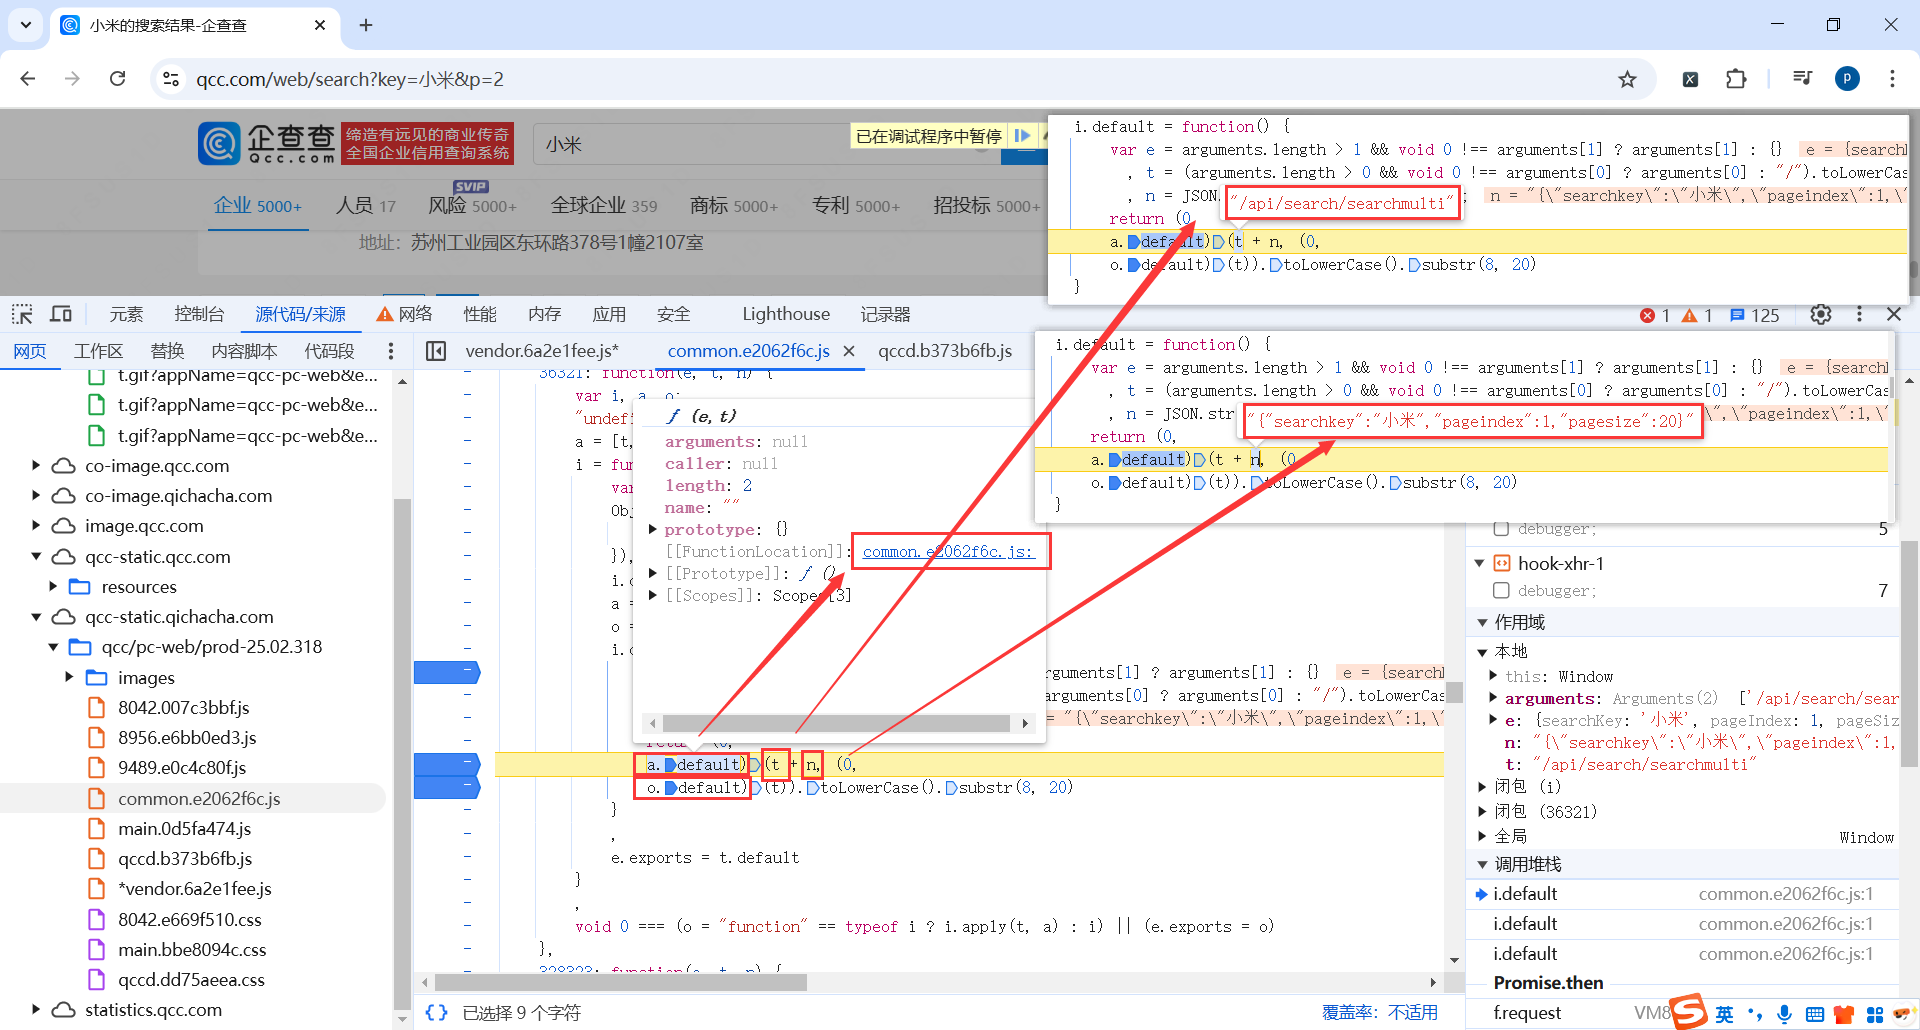This screenshot has height=1030, width=1920.
Task: Switch to the 控制台 DevTools tab
Action: pyautogui.click(x=199, y=314)
